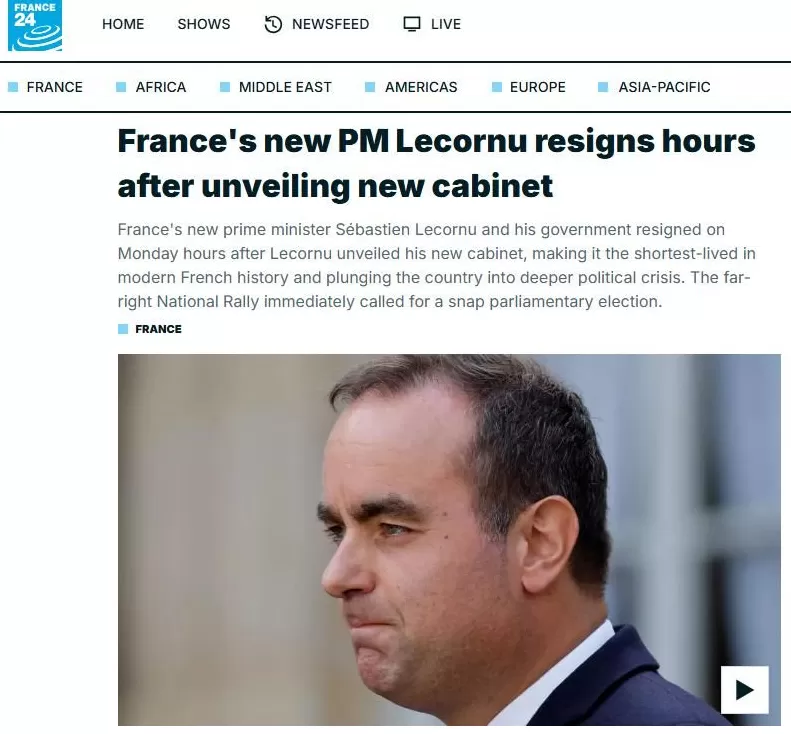
Task: Click blue square beside Africa section
Action: 121,87
